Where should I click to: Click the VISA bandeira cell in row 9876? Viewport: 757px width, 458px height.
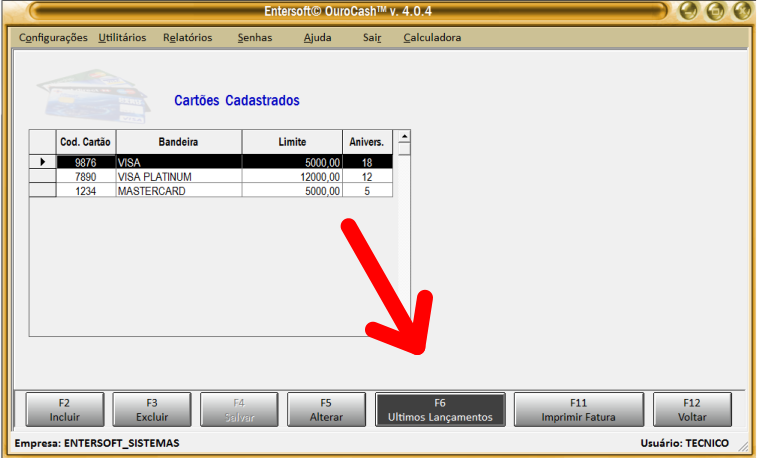pyautogui.click(x=179, y=162)
